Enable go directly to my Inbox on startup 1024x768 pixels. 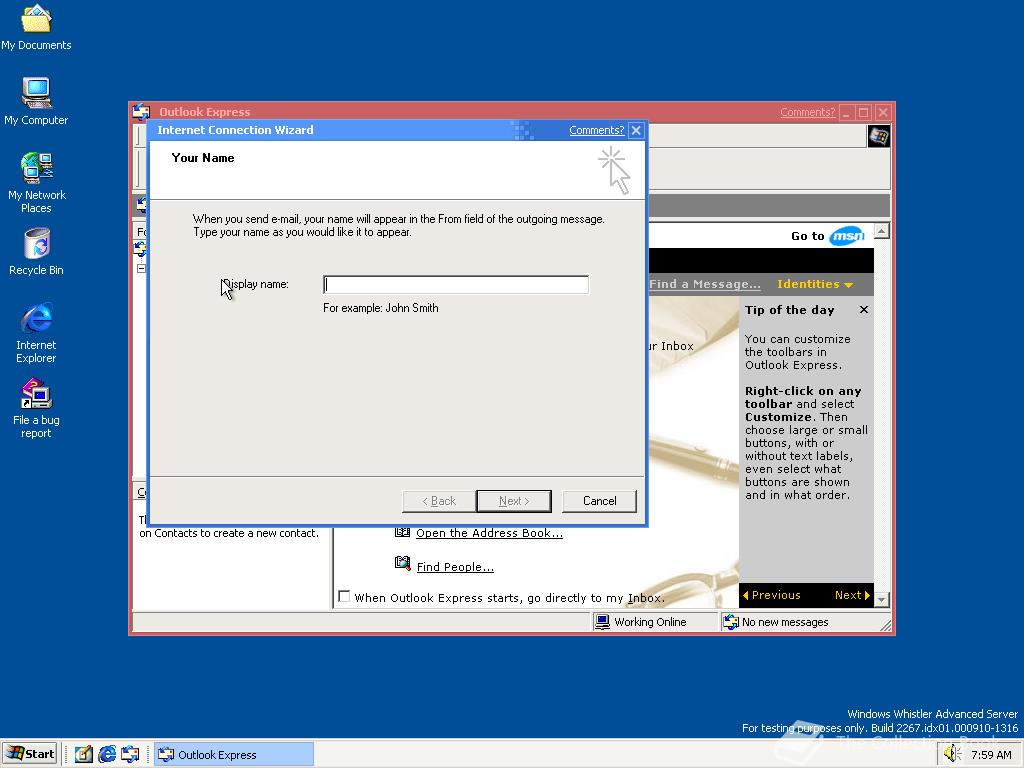(x=344, y=597)
